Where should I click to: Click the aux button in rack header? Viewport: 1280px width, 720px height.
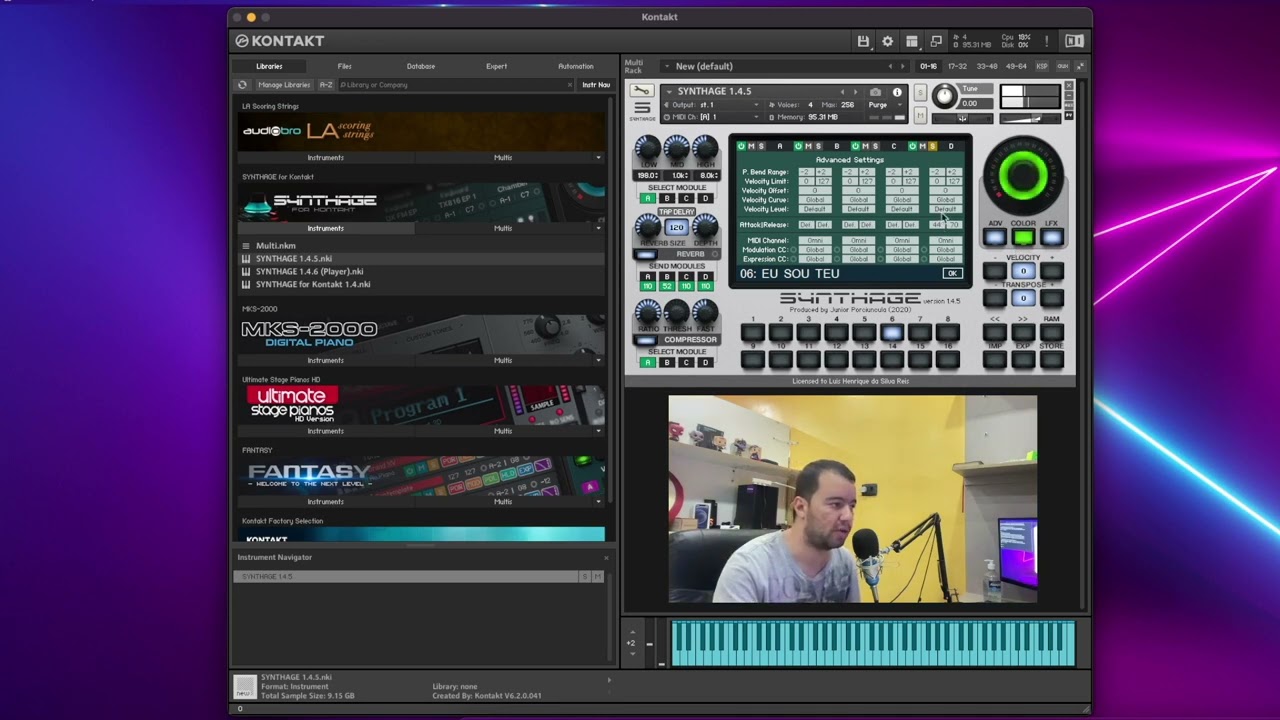click(x=1062, y=66)
